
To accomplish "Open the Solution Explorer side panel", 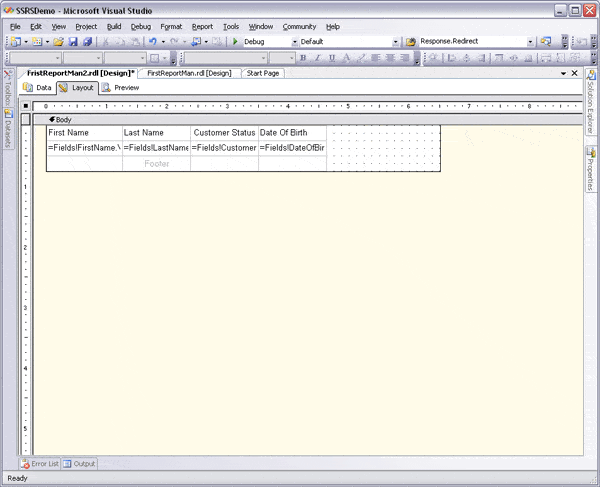I will pyautogui.click(x=591, y=102).
